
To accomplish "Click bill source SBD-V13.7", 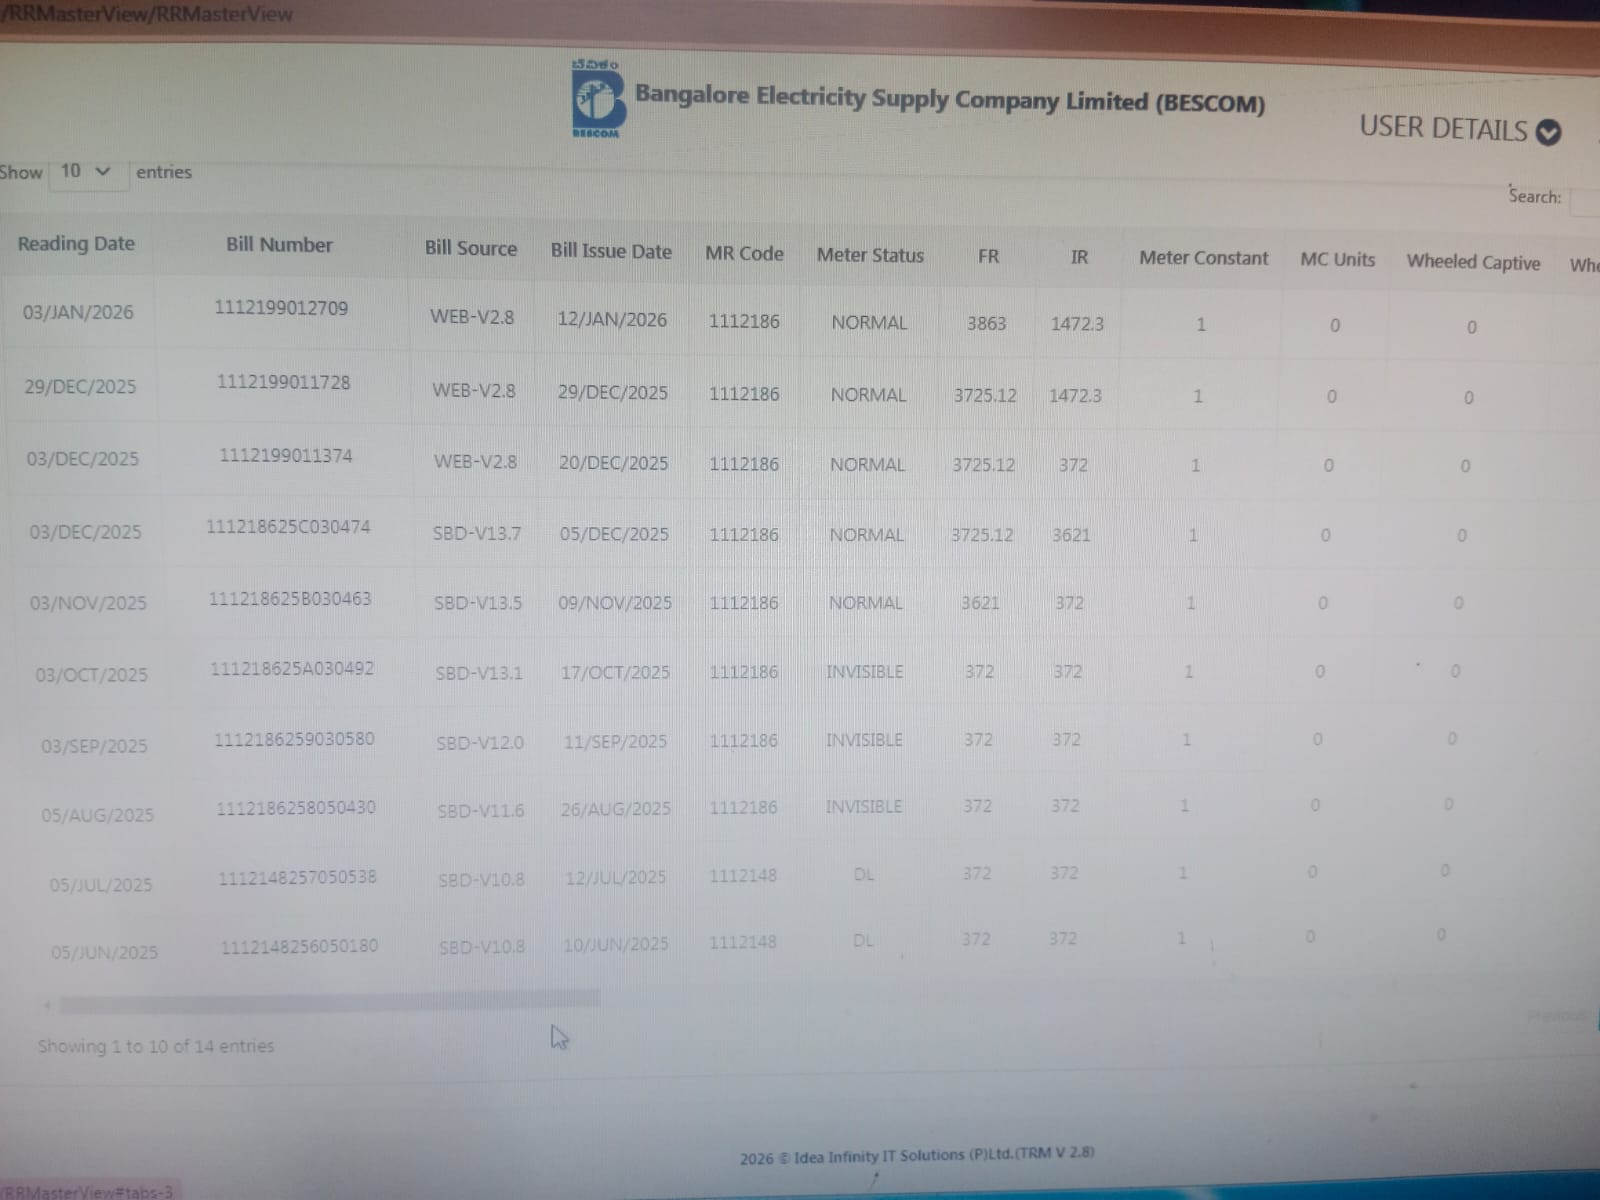I will coord(477,534).
